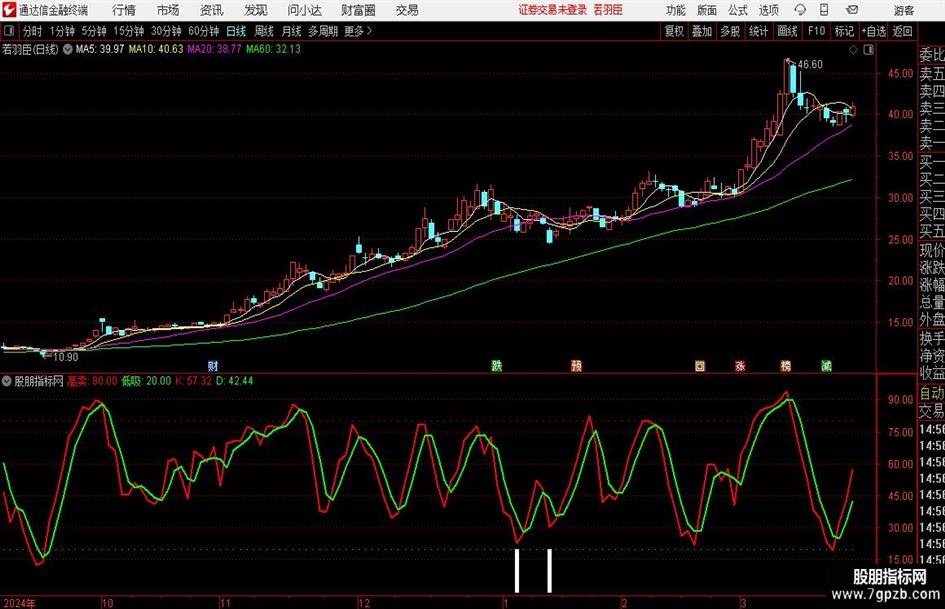Click the 财 event marker on the chart
Screen dimensions: 945x609
(213, 366)
